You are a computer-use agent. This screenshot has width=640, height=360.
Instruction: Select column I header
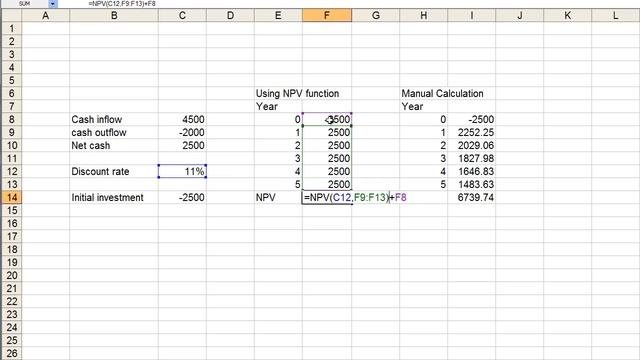(x=471, y=16)
